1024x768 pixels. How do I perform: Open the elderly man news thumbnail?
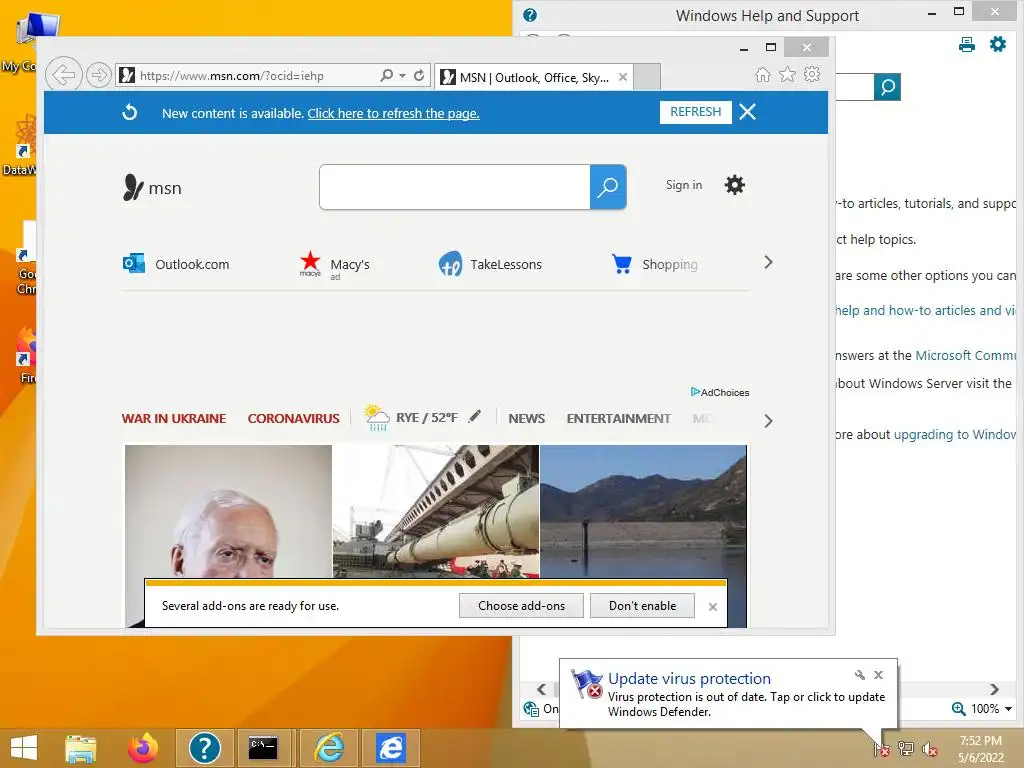[228, 511]
